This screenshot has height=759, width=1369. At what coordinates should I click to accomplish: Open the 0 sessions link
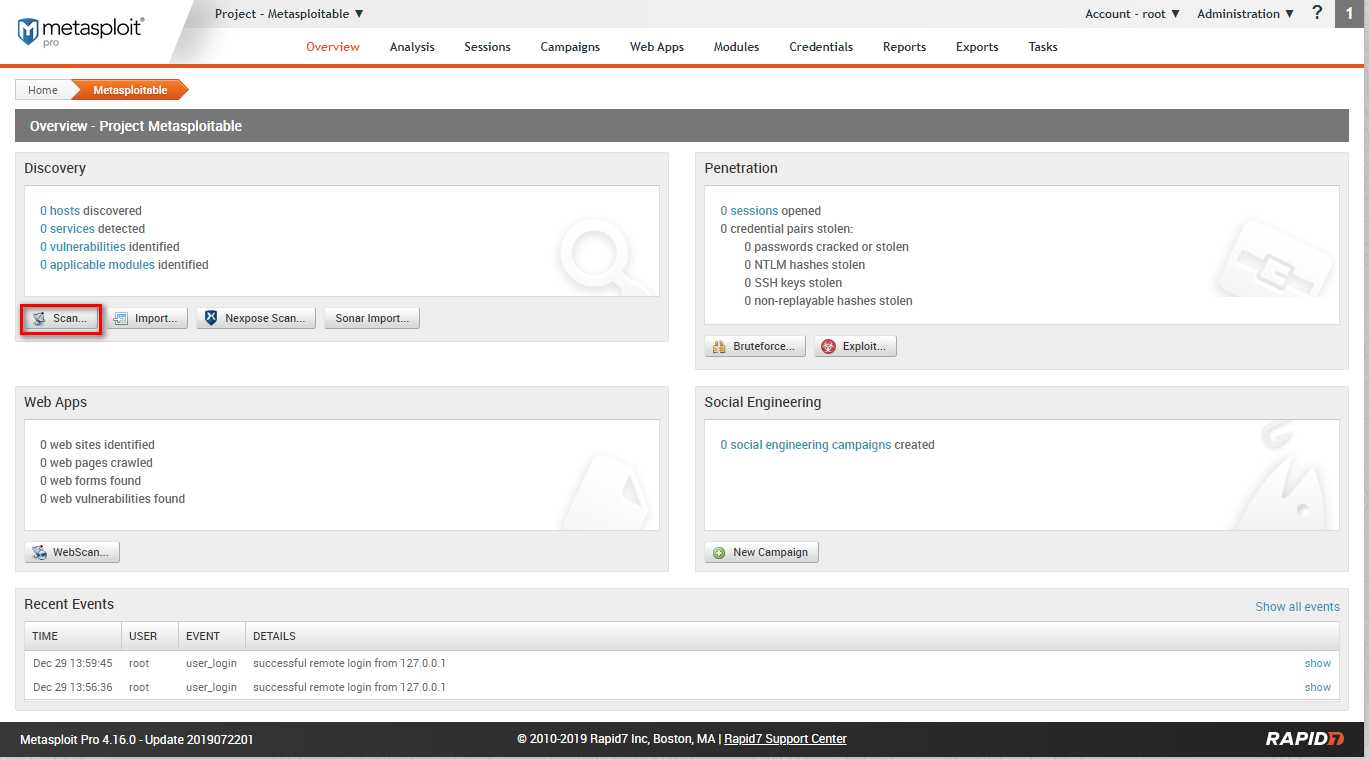click(749, 211)
